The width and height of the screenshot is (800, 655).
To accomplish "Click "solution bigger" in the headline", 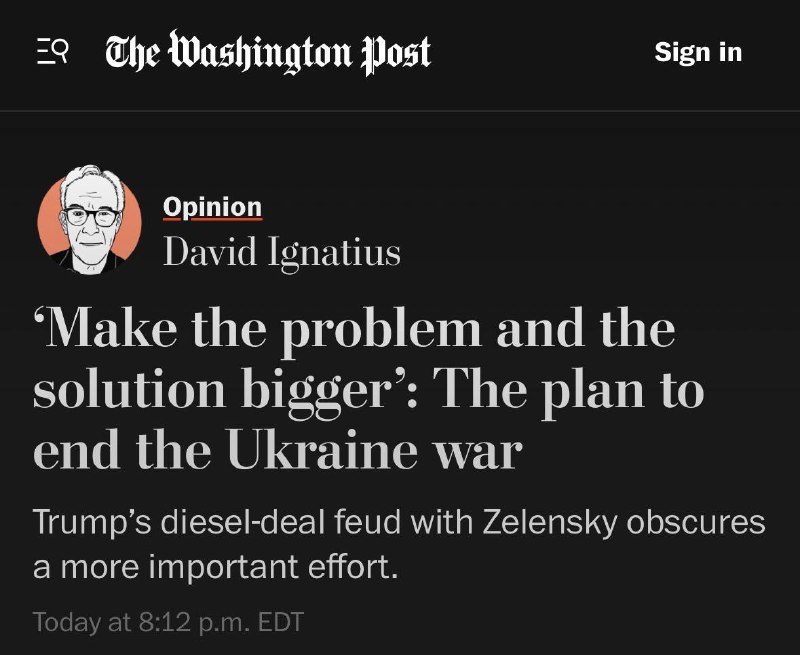I will point(210,391).
